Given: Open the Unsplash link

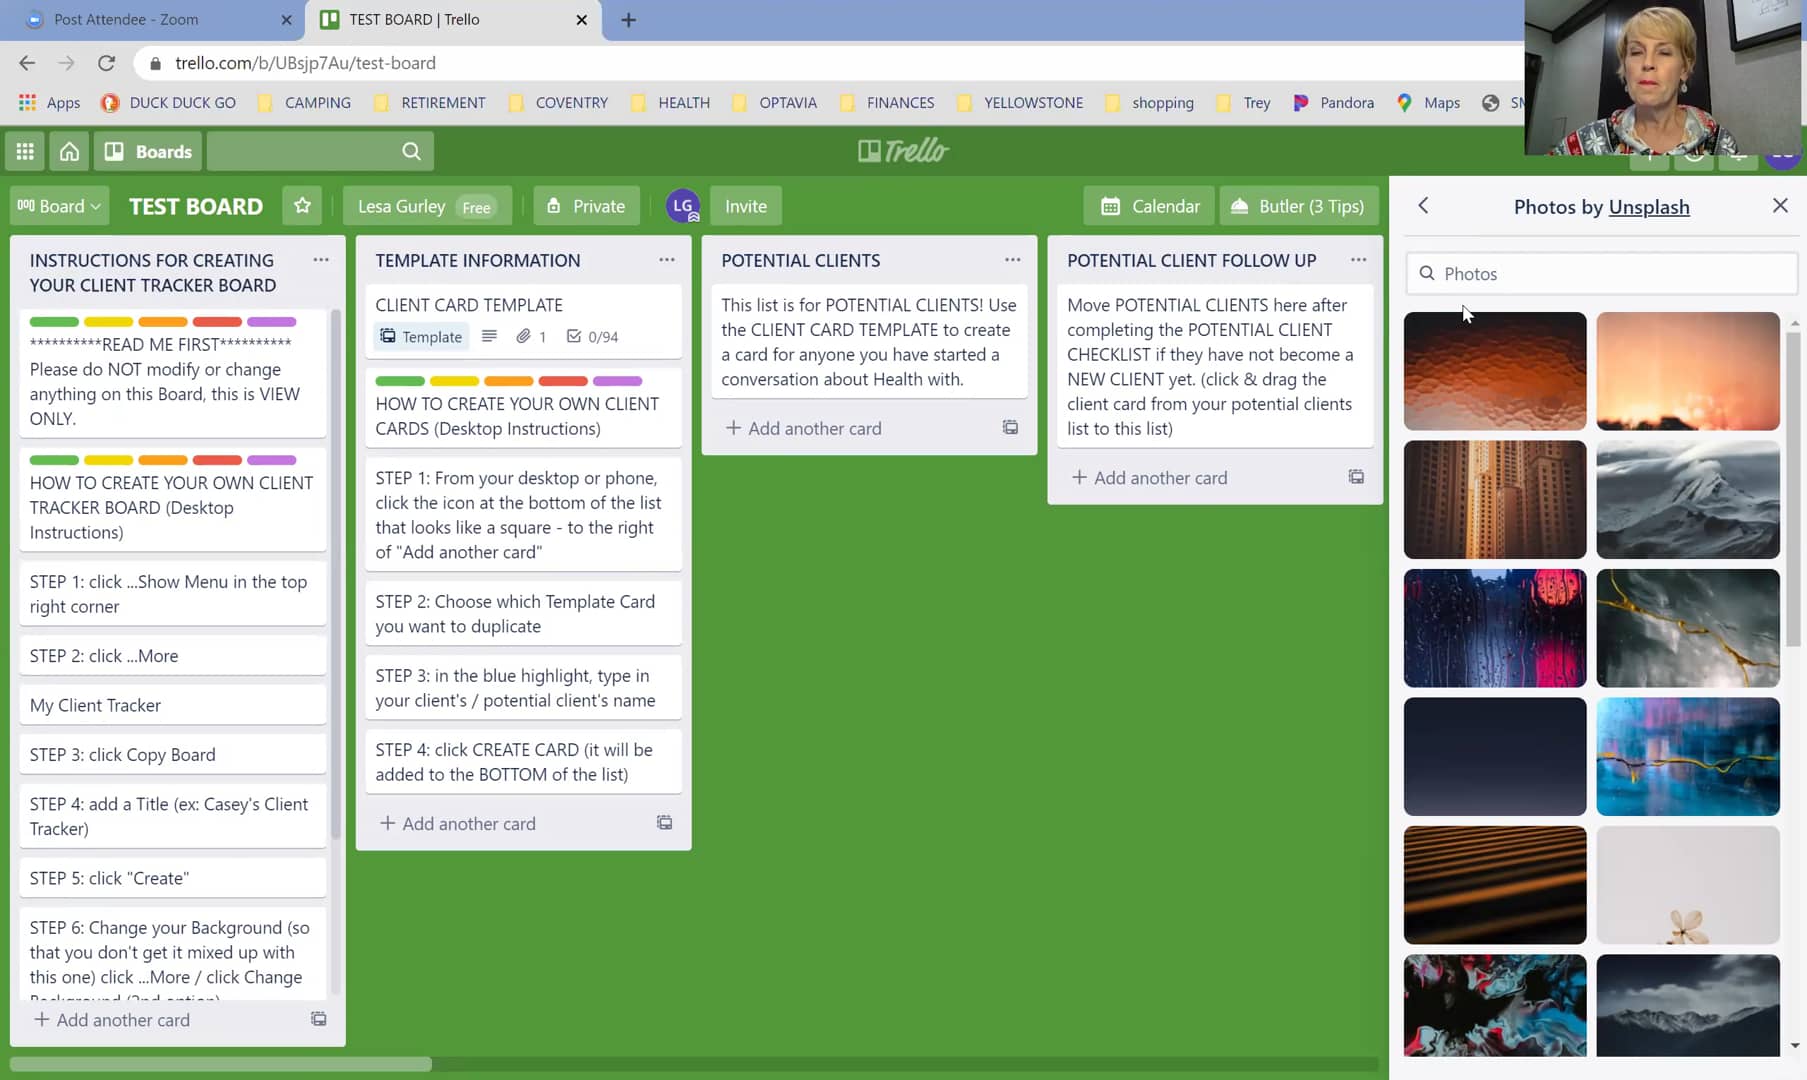Looking at the screenshot, I should (x=1648, y=207).
